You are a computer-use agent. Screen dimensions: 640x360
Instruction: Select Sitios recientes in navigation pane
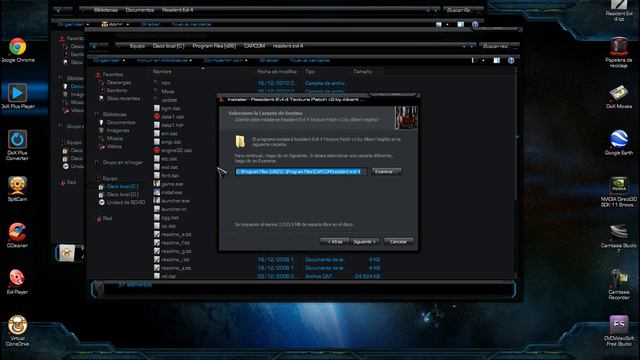pos(123,99)
